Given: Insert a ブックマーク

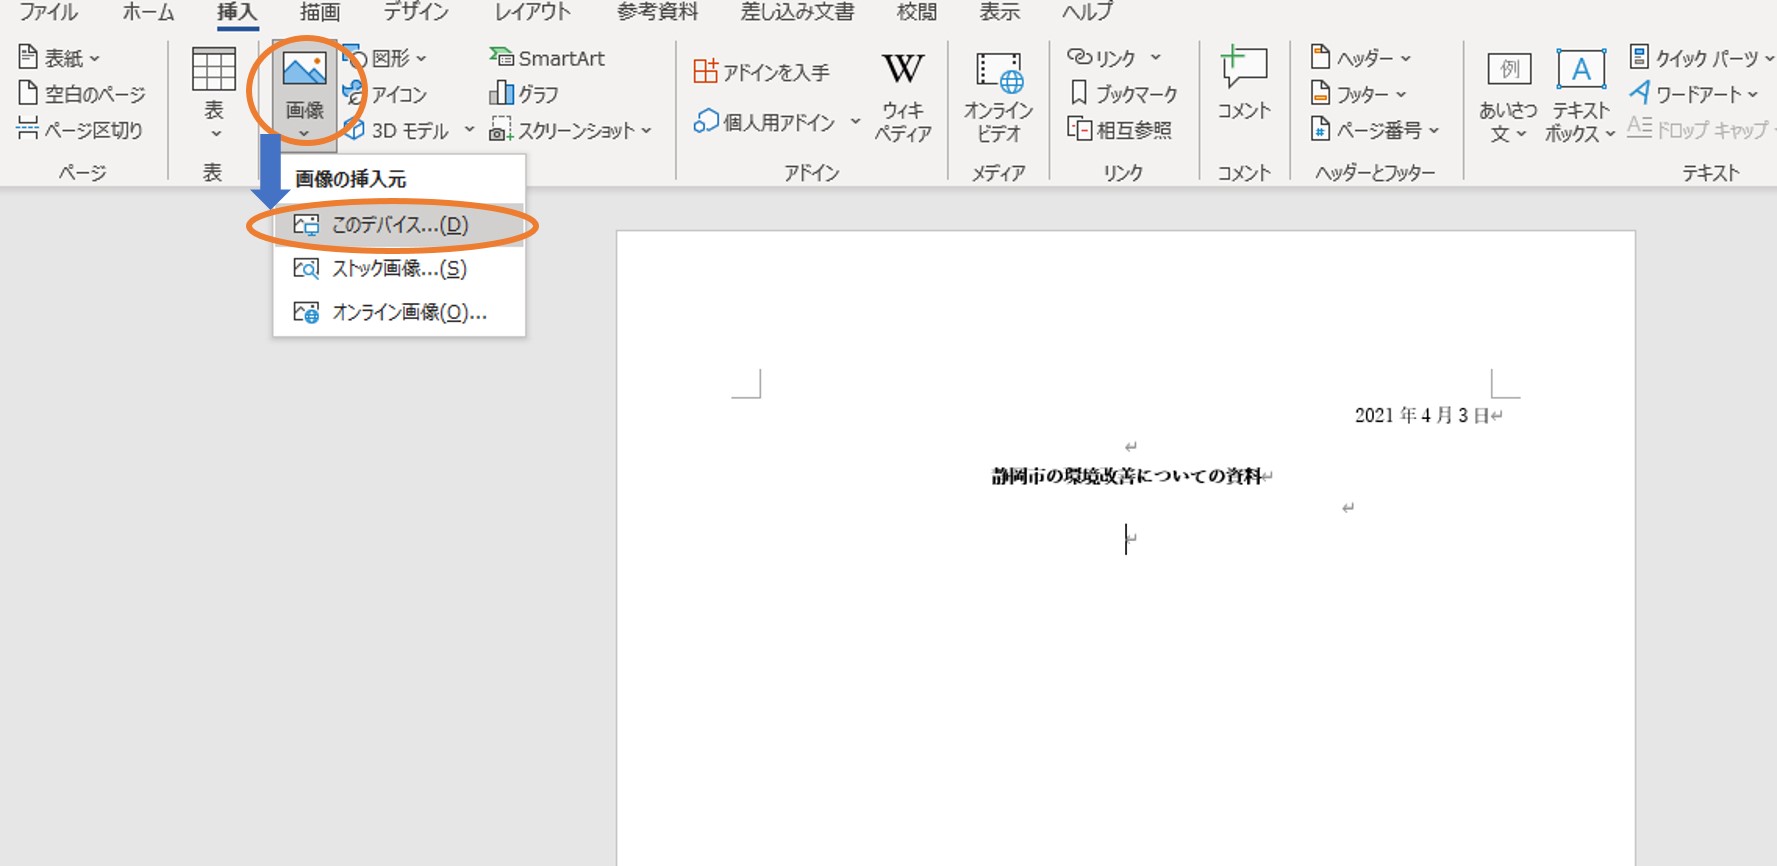Looking at the screenshot, I should point(1123,94).
